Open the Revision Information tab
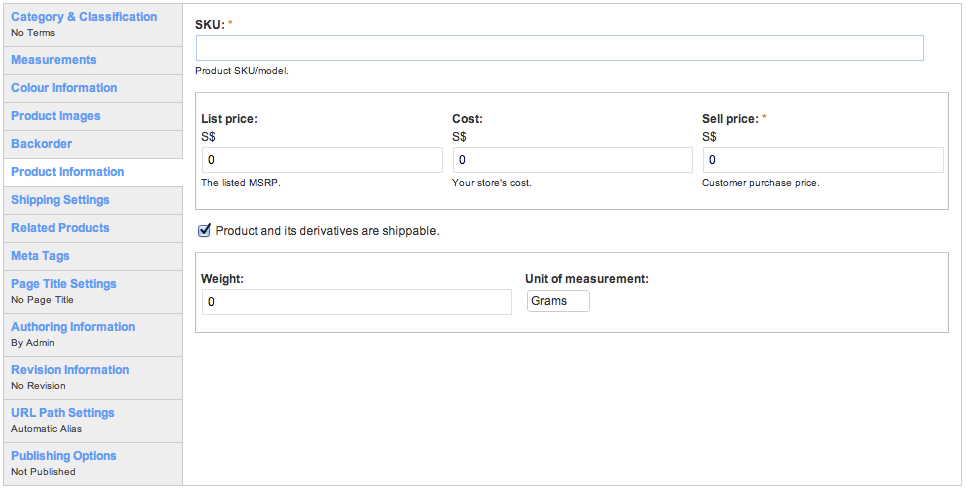The width and height of the screenshot is (966, 491). pos(92,378)
